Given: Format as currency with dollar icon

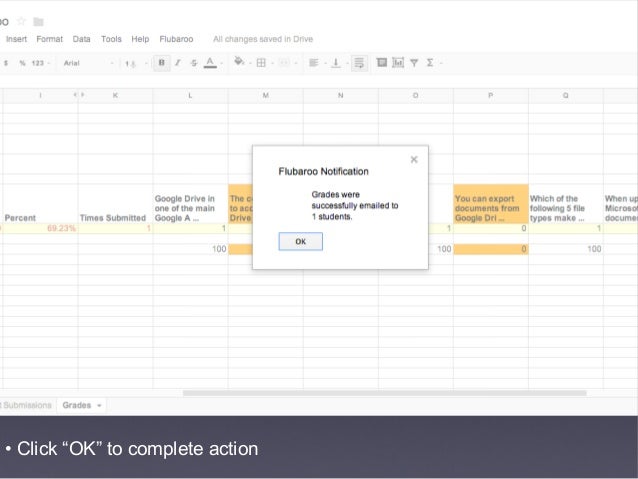Looking at the screenshot, I should pyautogui.click(x=6, y=63).
